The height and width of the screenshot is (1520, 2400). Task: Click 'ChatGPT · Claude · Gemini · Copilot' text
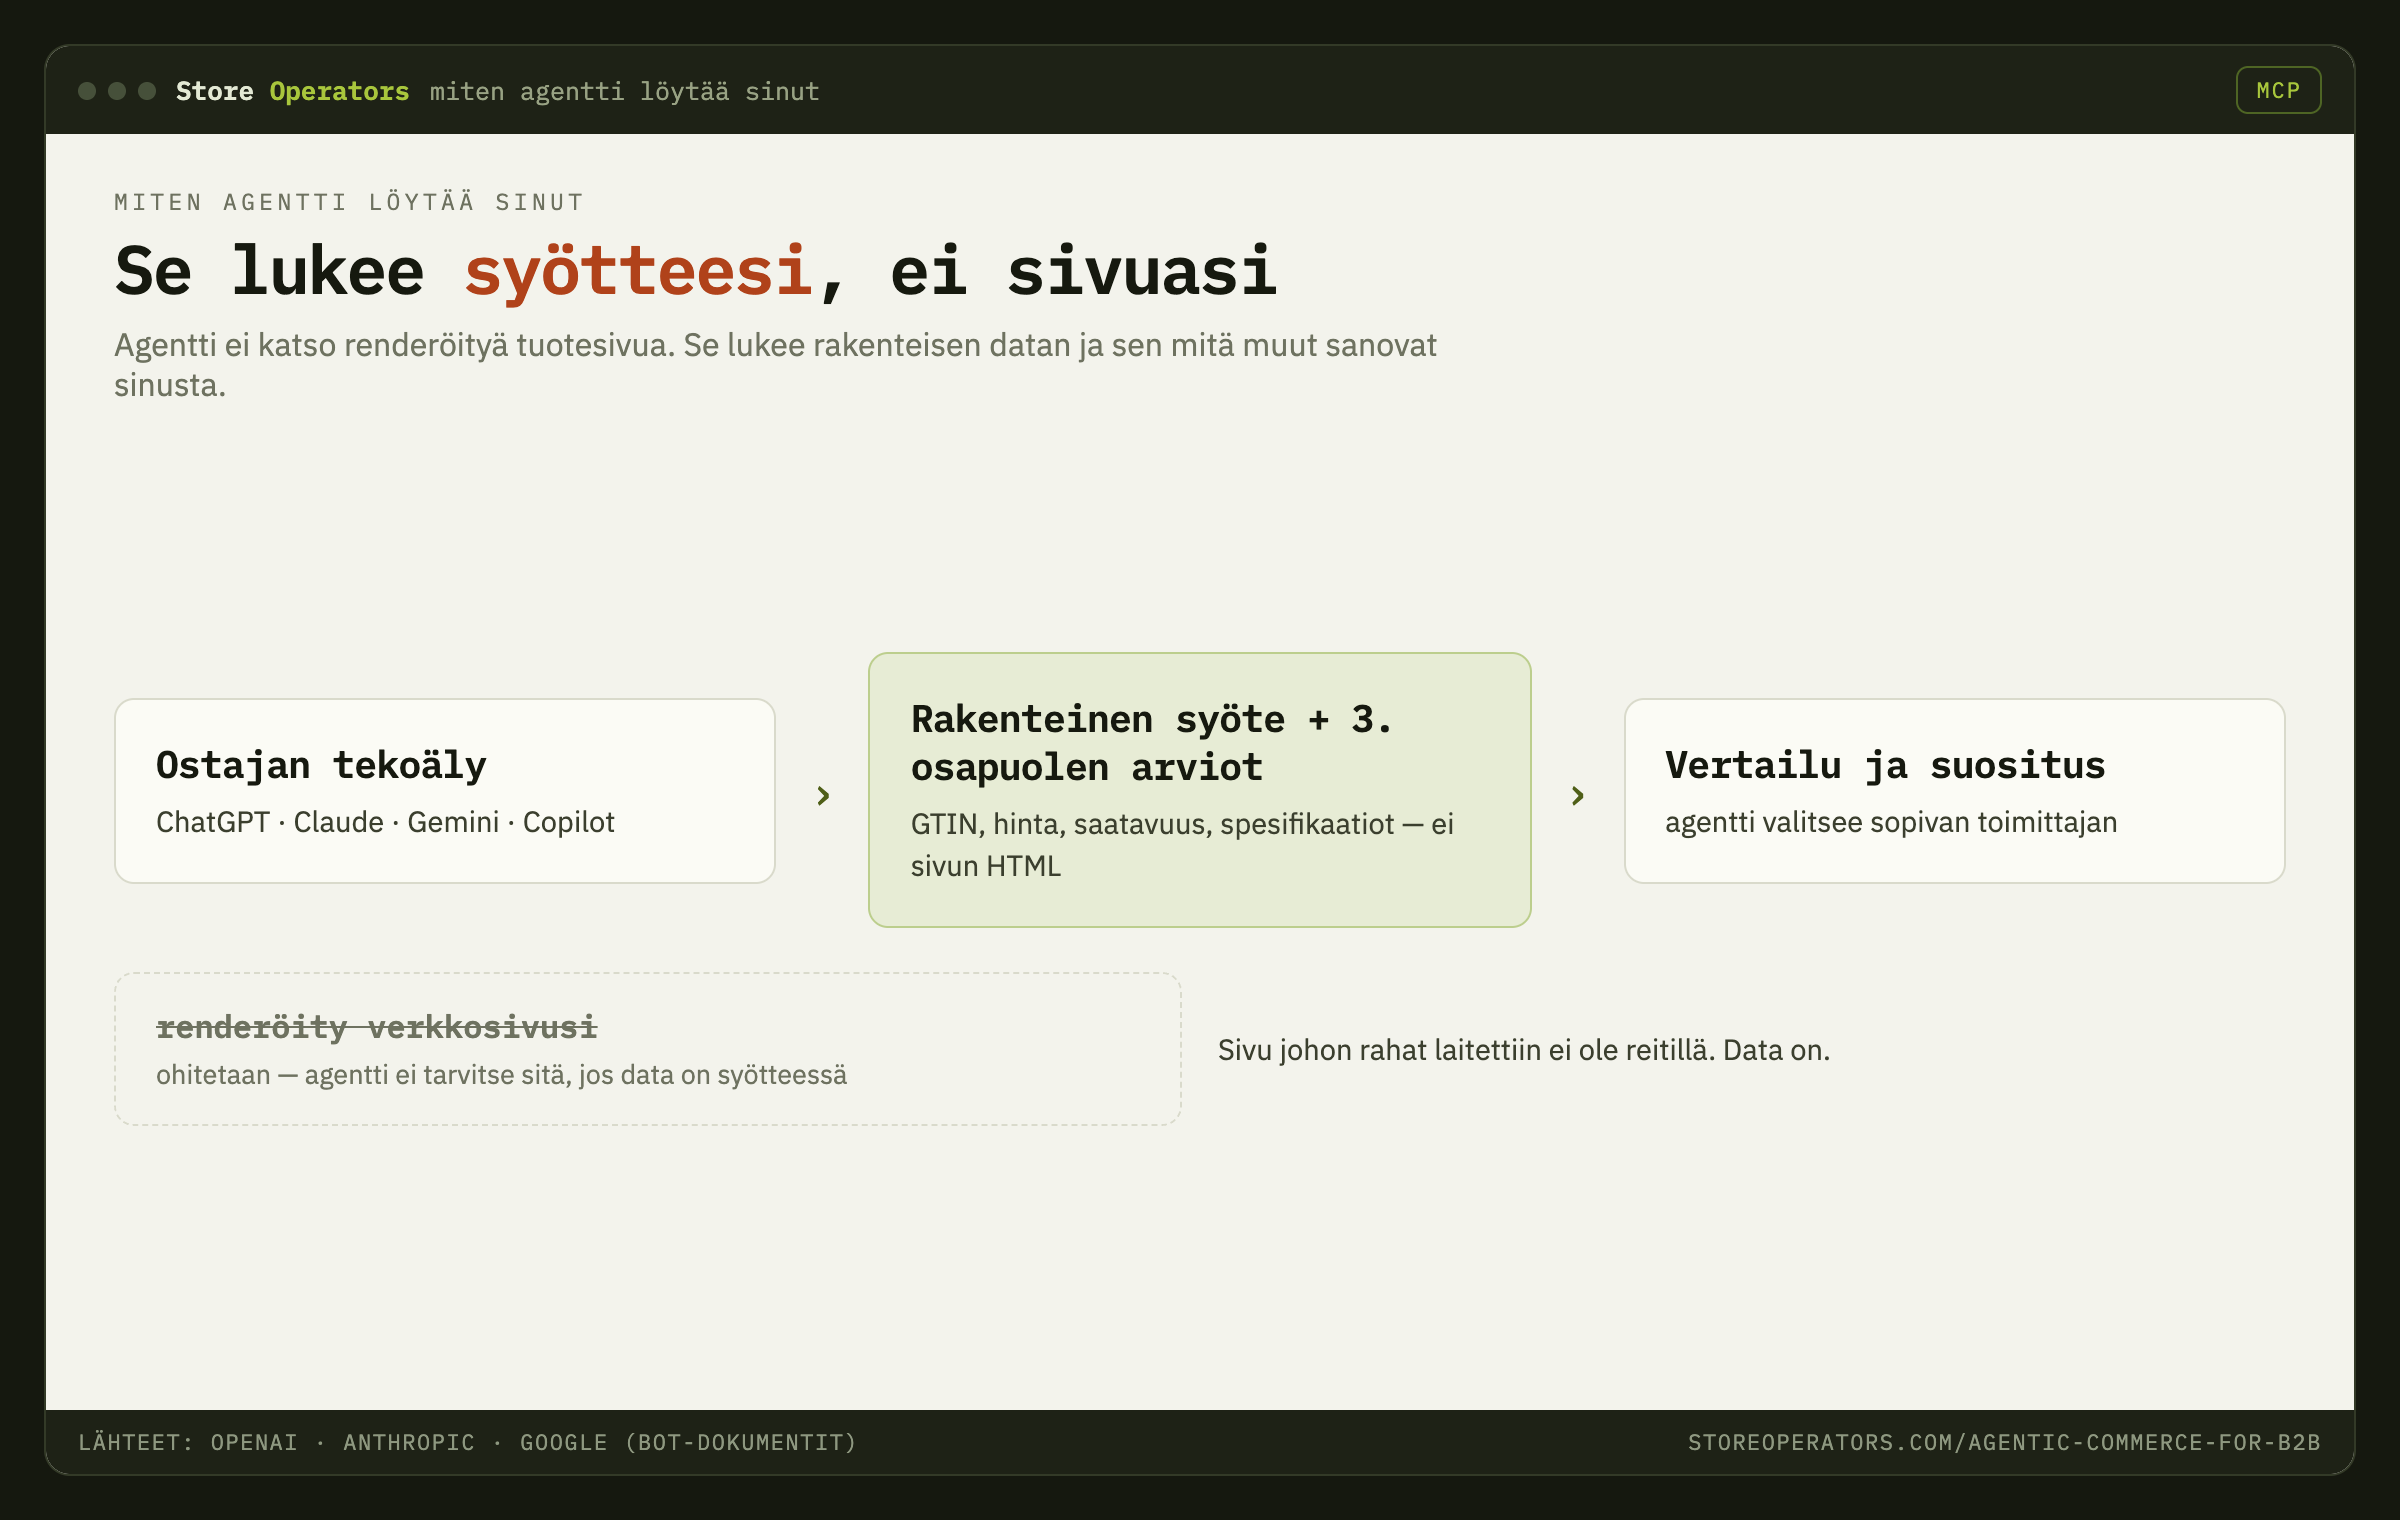tap(385, 822)
